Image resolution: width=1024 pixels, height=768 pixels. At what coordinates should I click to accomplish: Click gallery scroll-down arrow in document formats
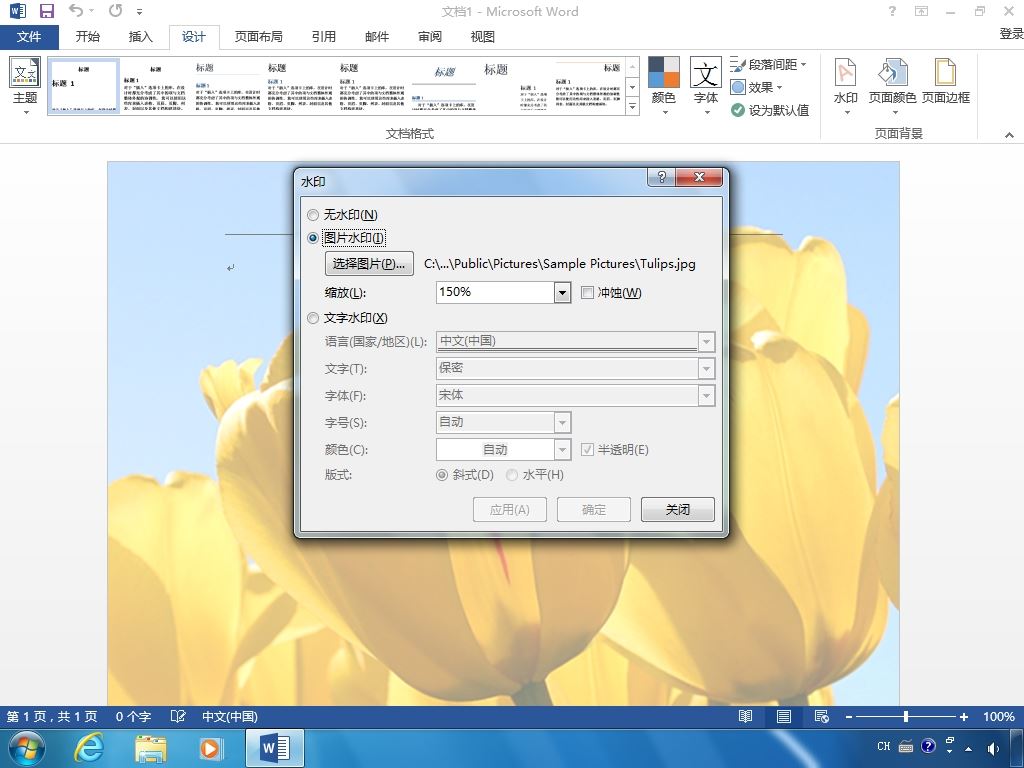pos(632,87)
